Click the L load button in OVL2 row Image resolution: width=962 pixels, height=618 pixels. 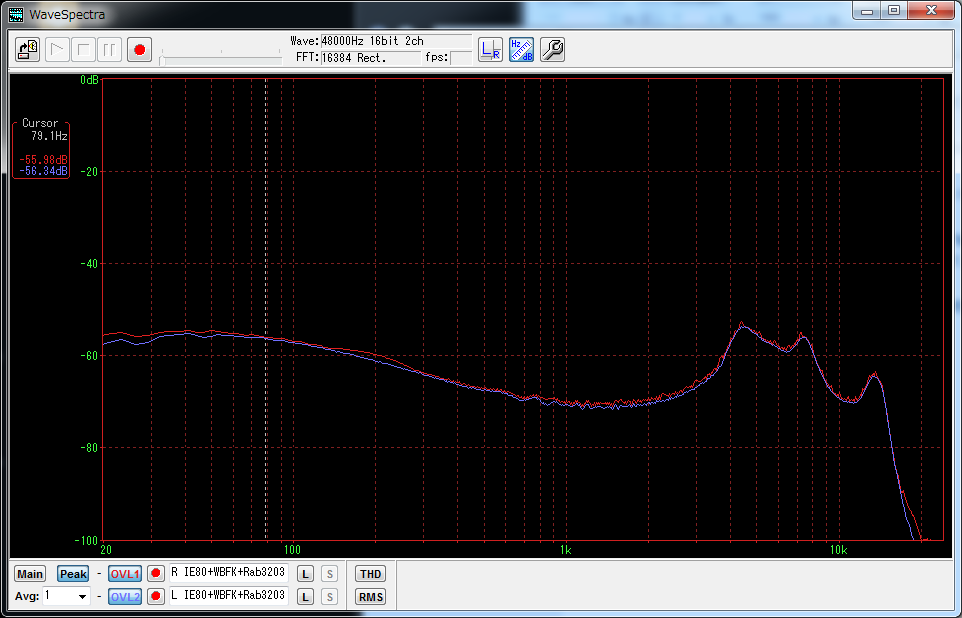coord(306,596)
